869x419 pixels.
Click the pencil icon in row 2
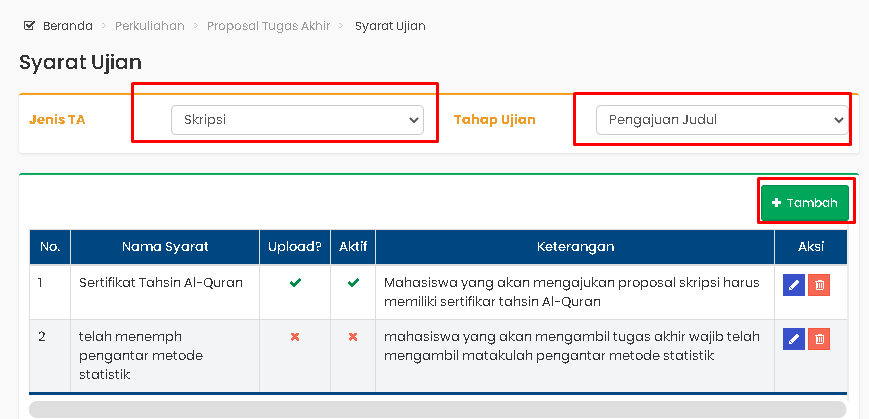[x=794, y=339]
